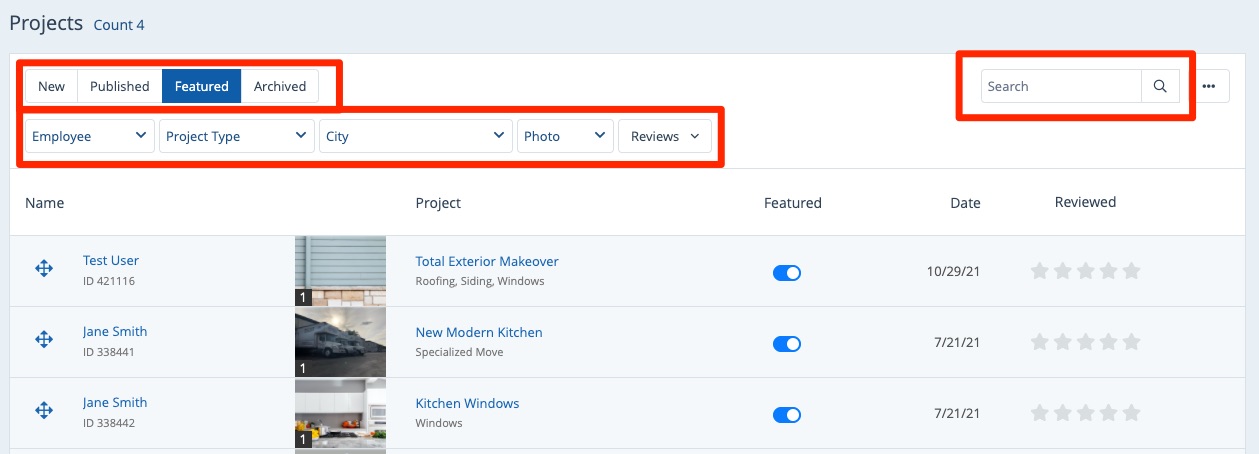The width and height of the screenshot is (1259, 454).
Task: Switch to the Published tab
Action: (x=119, y=86)
